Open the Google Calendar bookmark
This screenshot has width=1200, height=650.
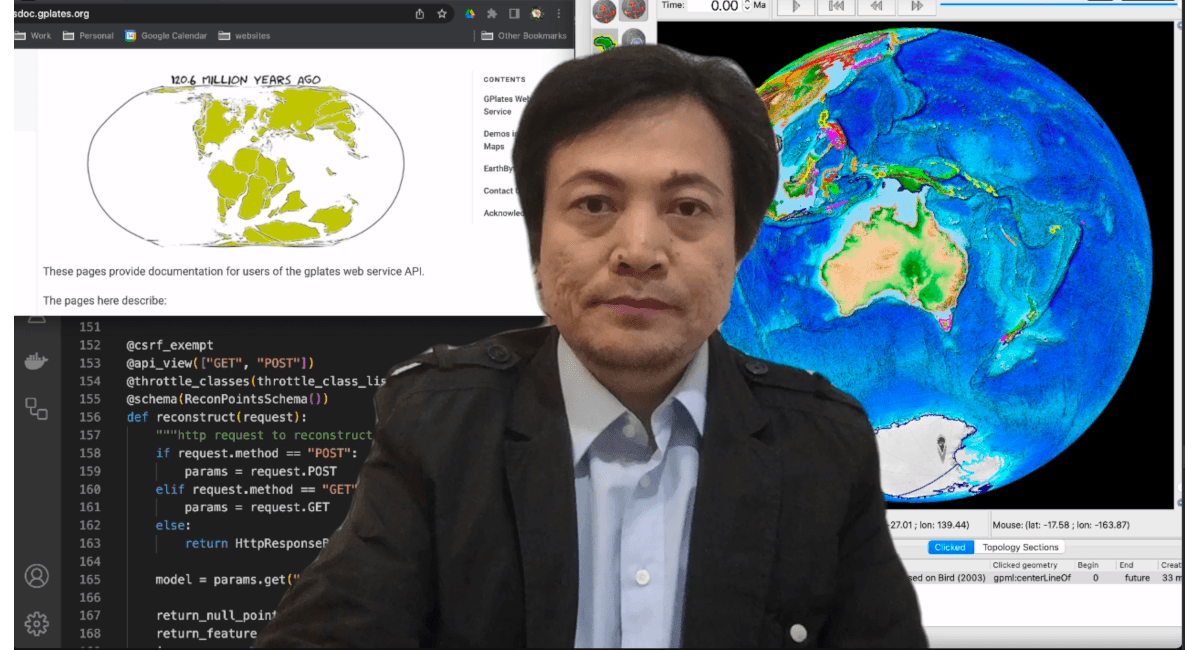tap(166, 36)
